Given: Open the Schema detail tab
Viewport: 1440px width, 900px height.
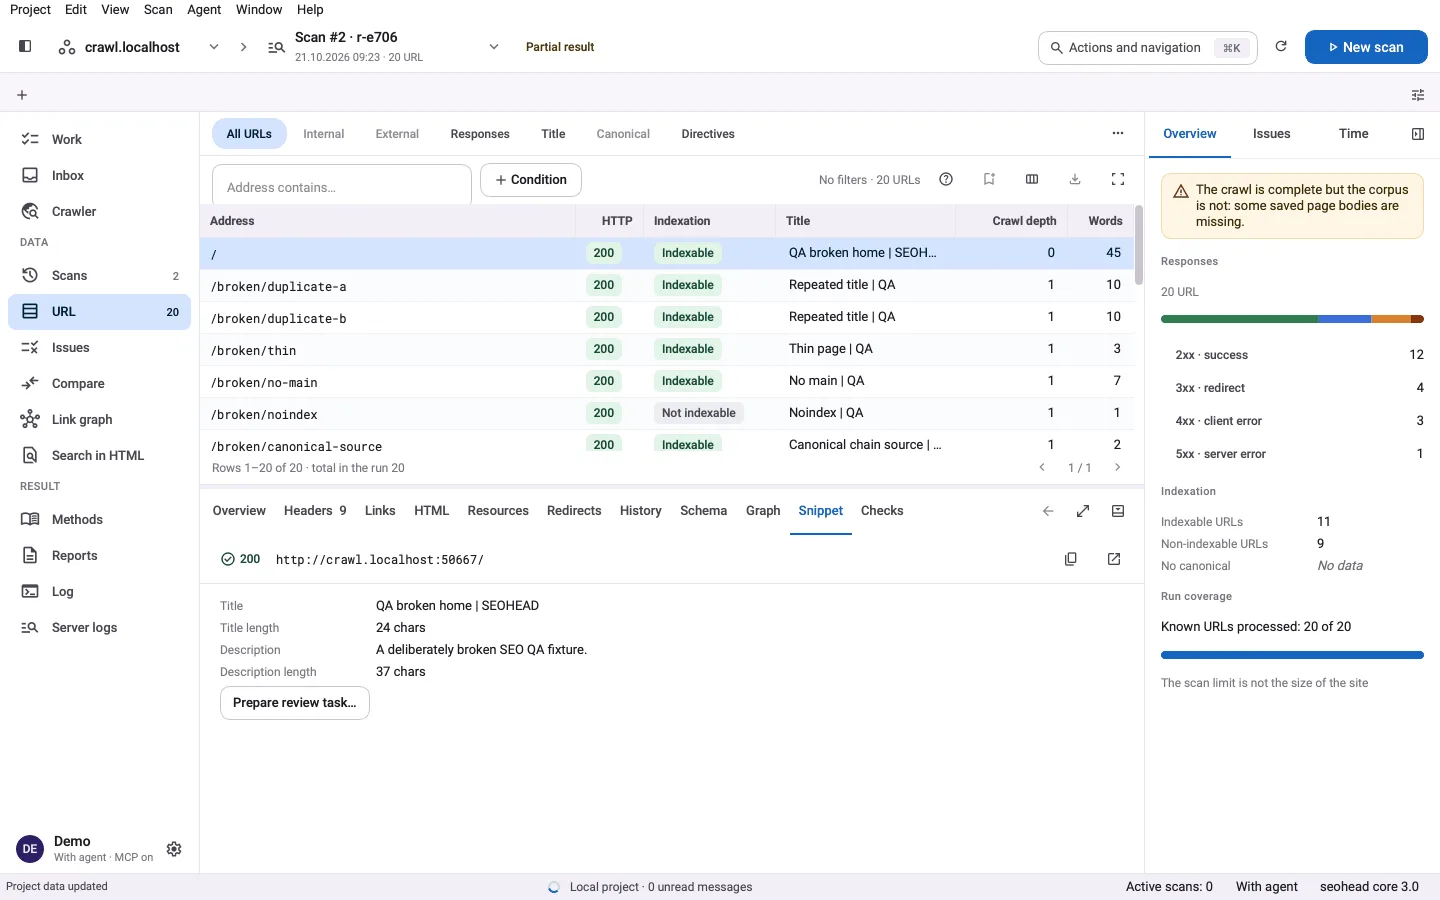Looking at the screenshot, I should coord(703,511).
